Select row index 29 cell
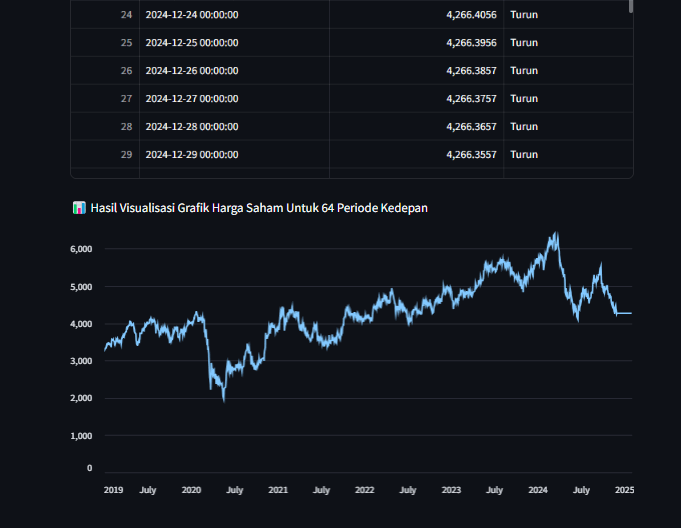Image resolution: width=681 pixels, height=528 pixels. pos(105,155)
